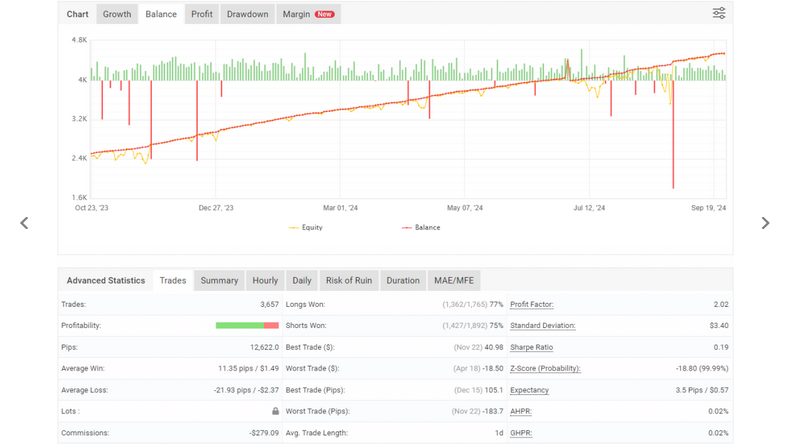Switch to the Summary statistics tab
This screenshot has width=790, height=444.
pos(219,281)
